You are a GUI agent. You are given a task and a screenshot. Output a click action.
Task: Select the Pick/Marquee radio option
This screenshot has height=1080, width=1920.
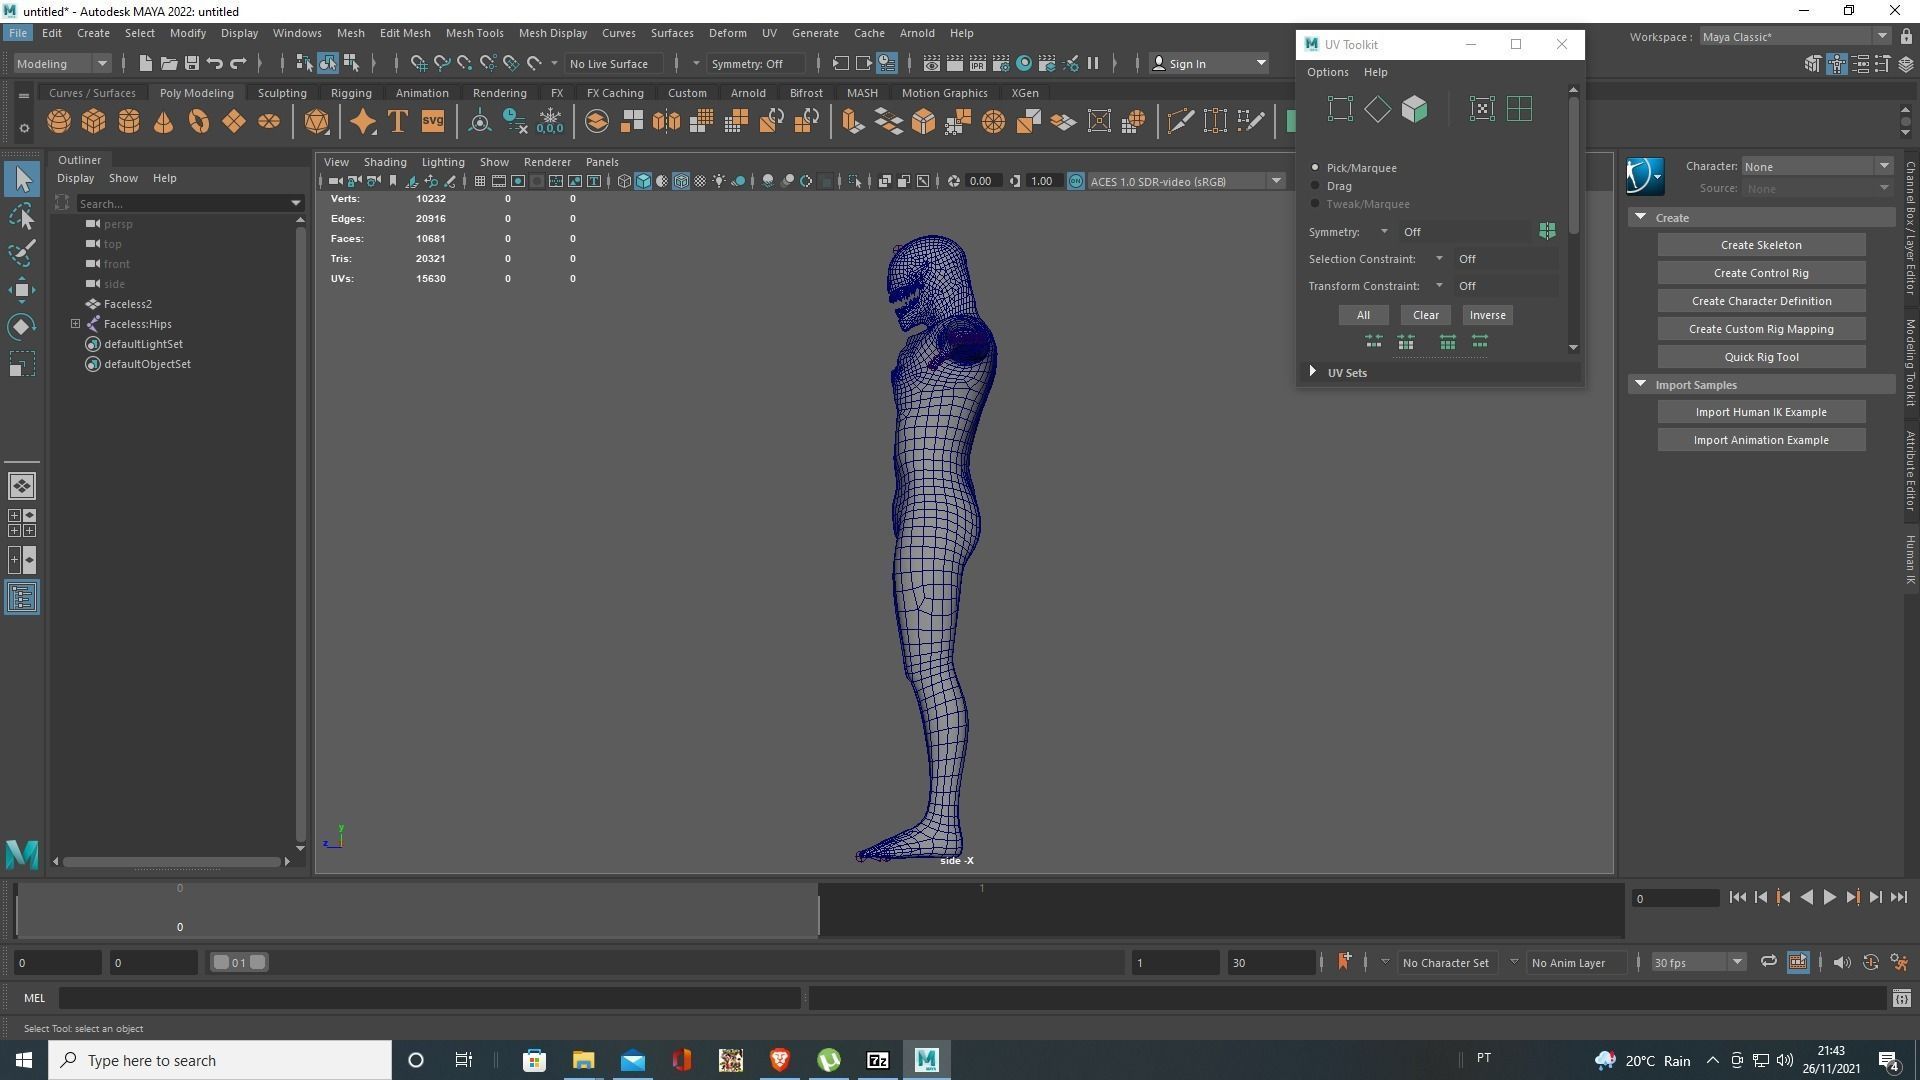[1315, 167]
